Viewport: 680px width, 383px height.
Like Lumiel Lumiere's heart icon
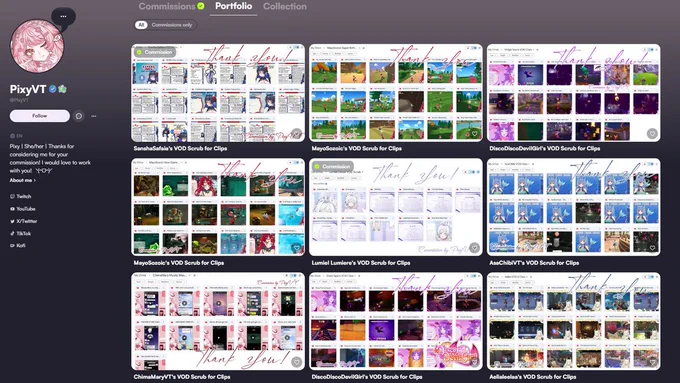[x=474, y=248]
